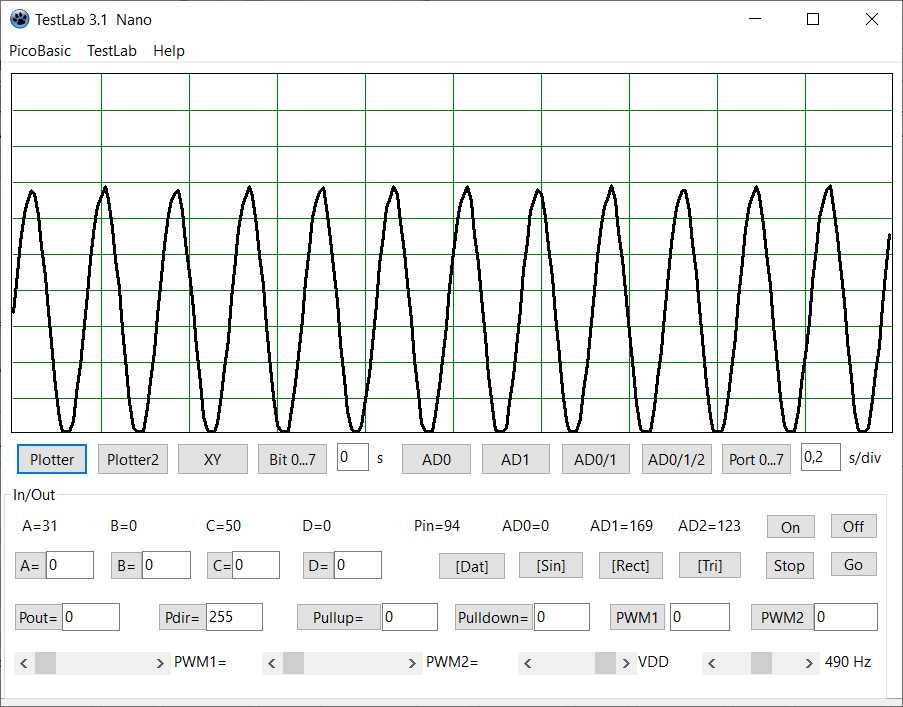Click right arrow of 490 Hz slider
The width and height of the screenshot is (903, 707).
(x=808, y=662)
